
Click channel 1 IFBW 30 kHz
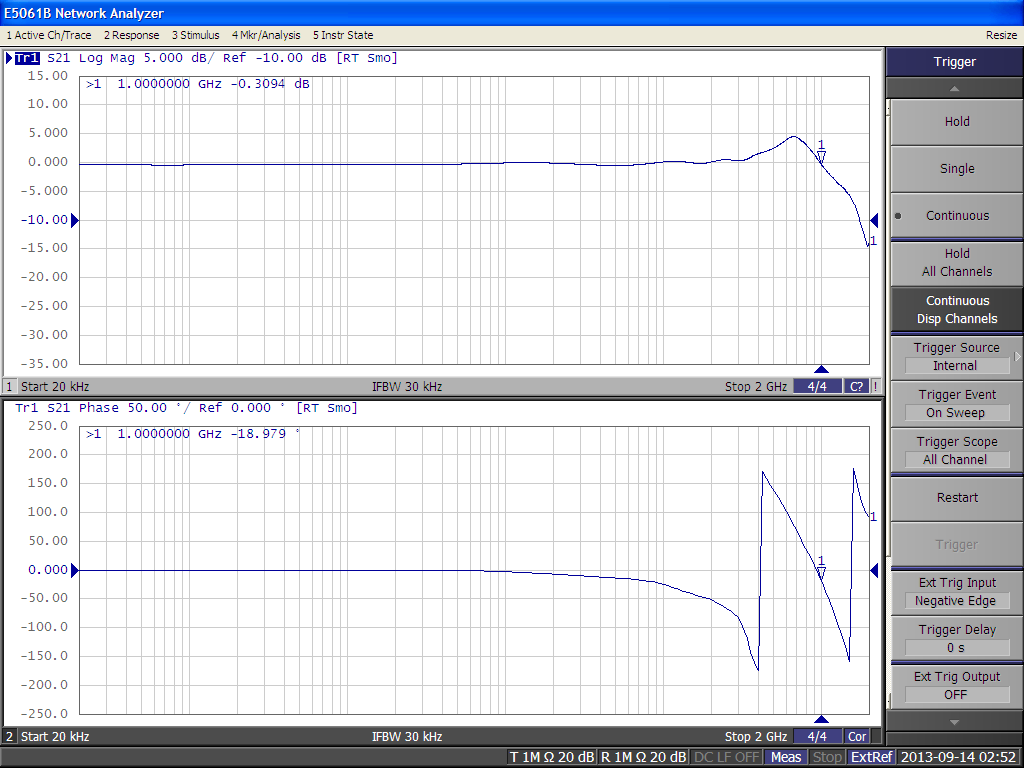pyautogui.click(x=407, y=387)
